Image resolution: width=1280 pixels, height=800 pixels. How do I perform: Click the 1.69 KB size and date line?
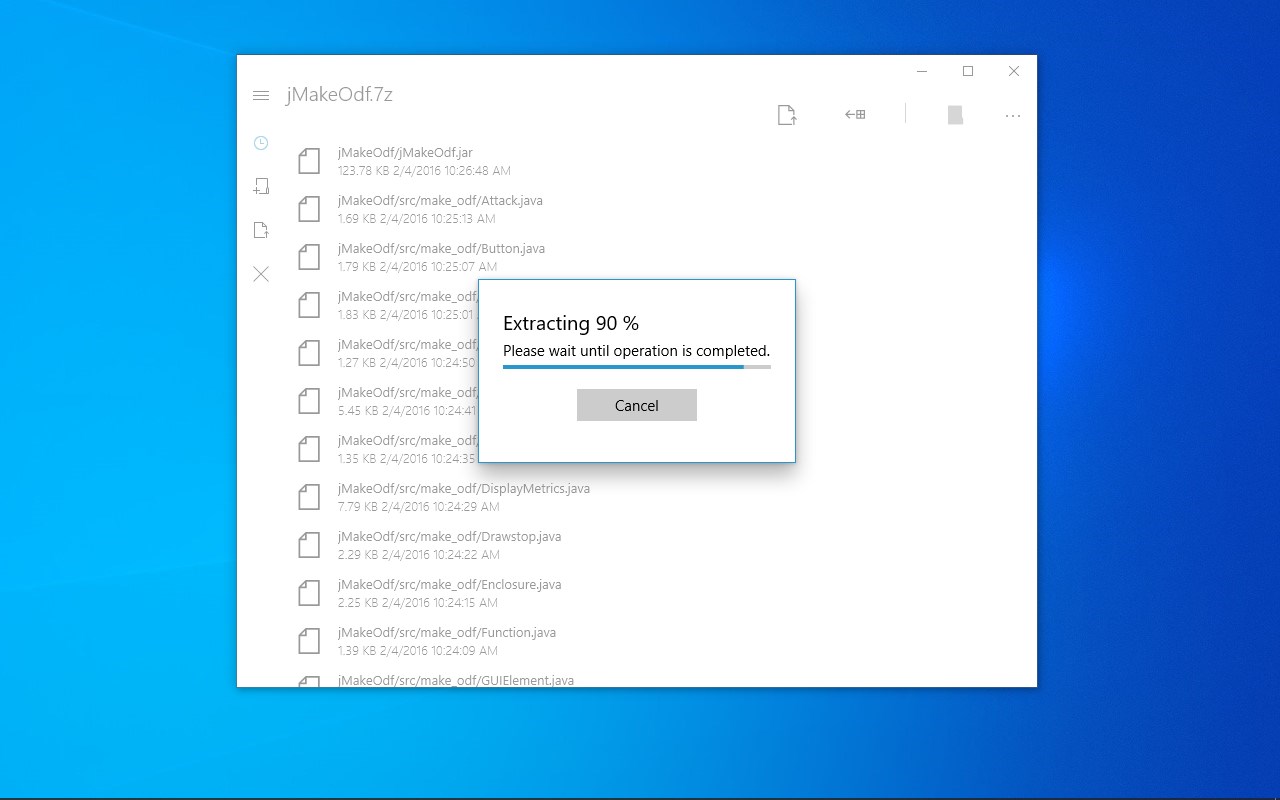(416, 219)
